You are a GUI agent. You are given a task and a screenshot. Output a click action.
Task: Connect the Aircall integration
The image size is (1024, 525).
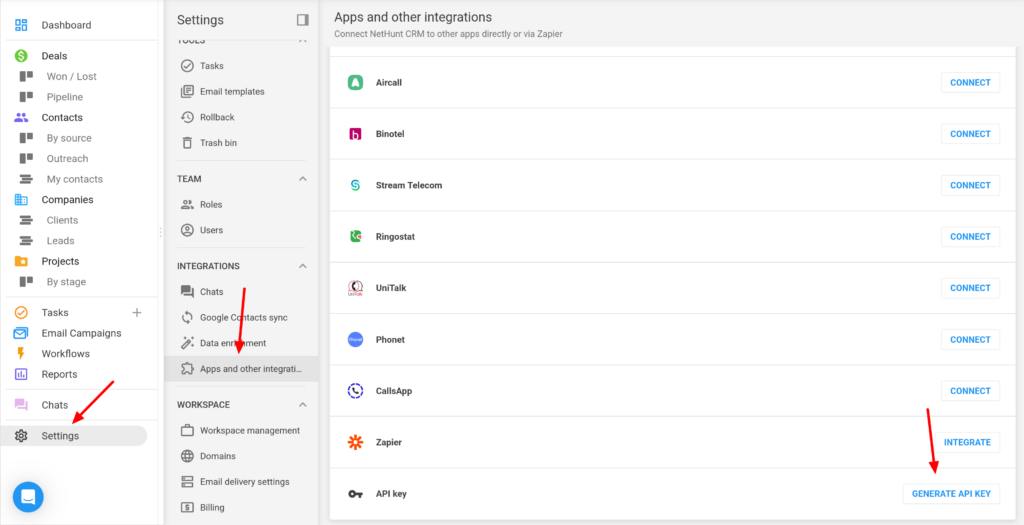click(x=970, y=82)
